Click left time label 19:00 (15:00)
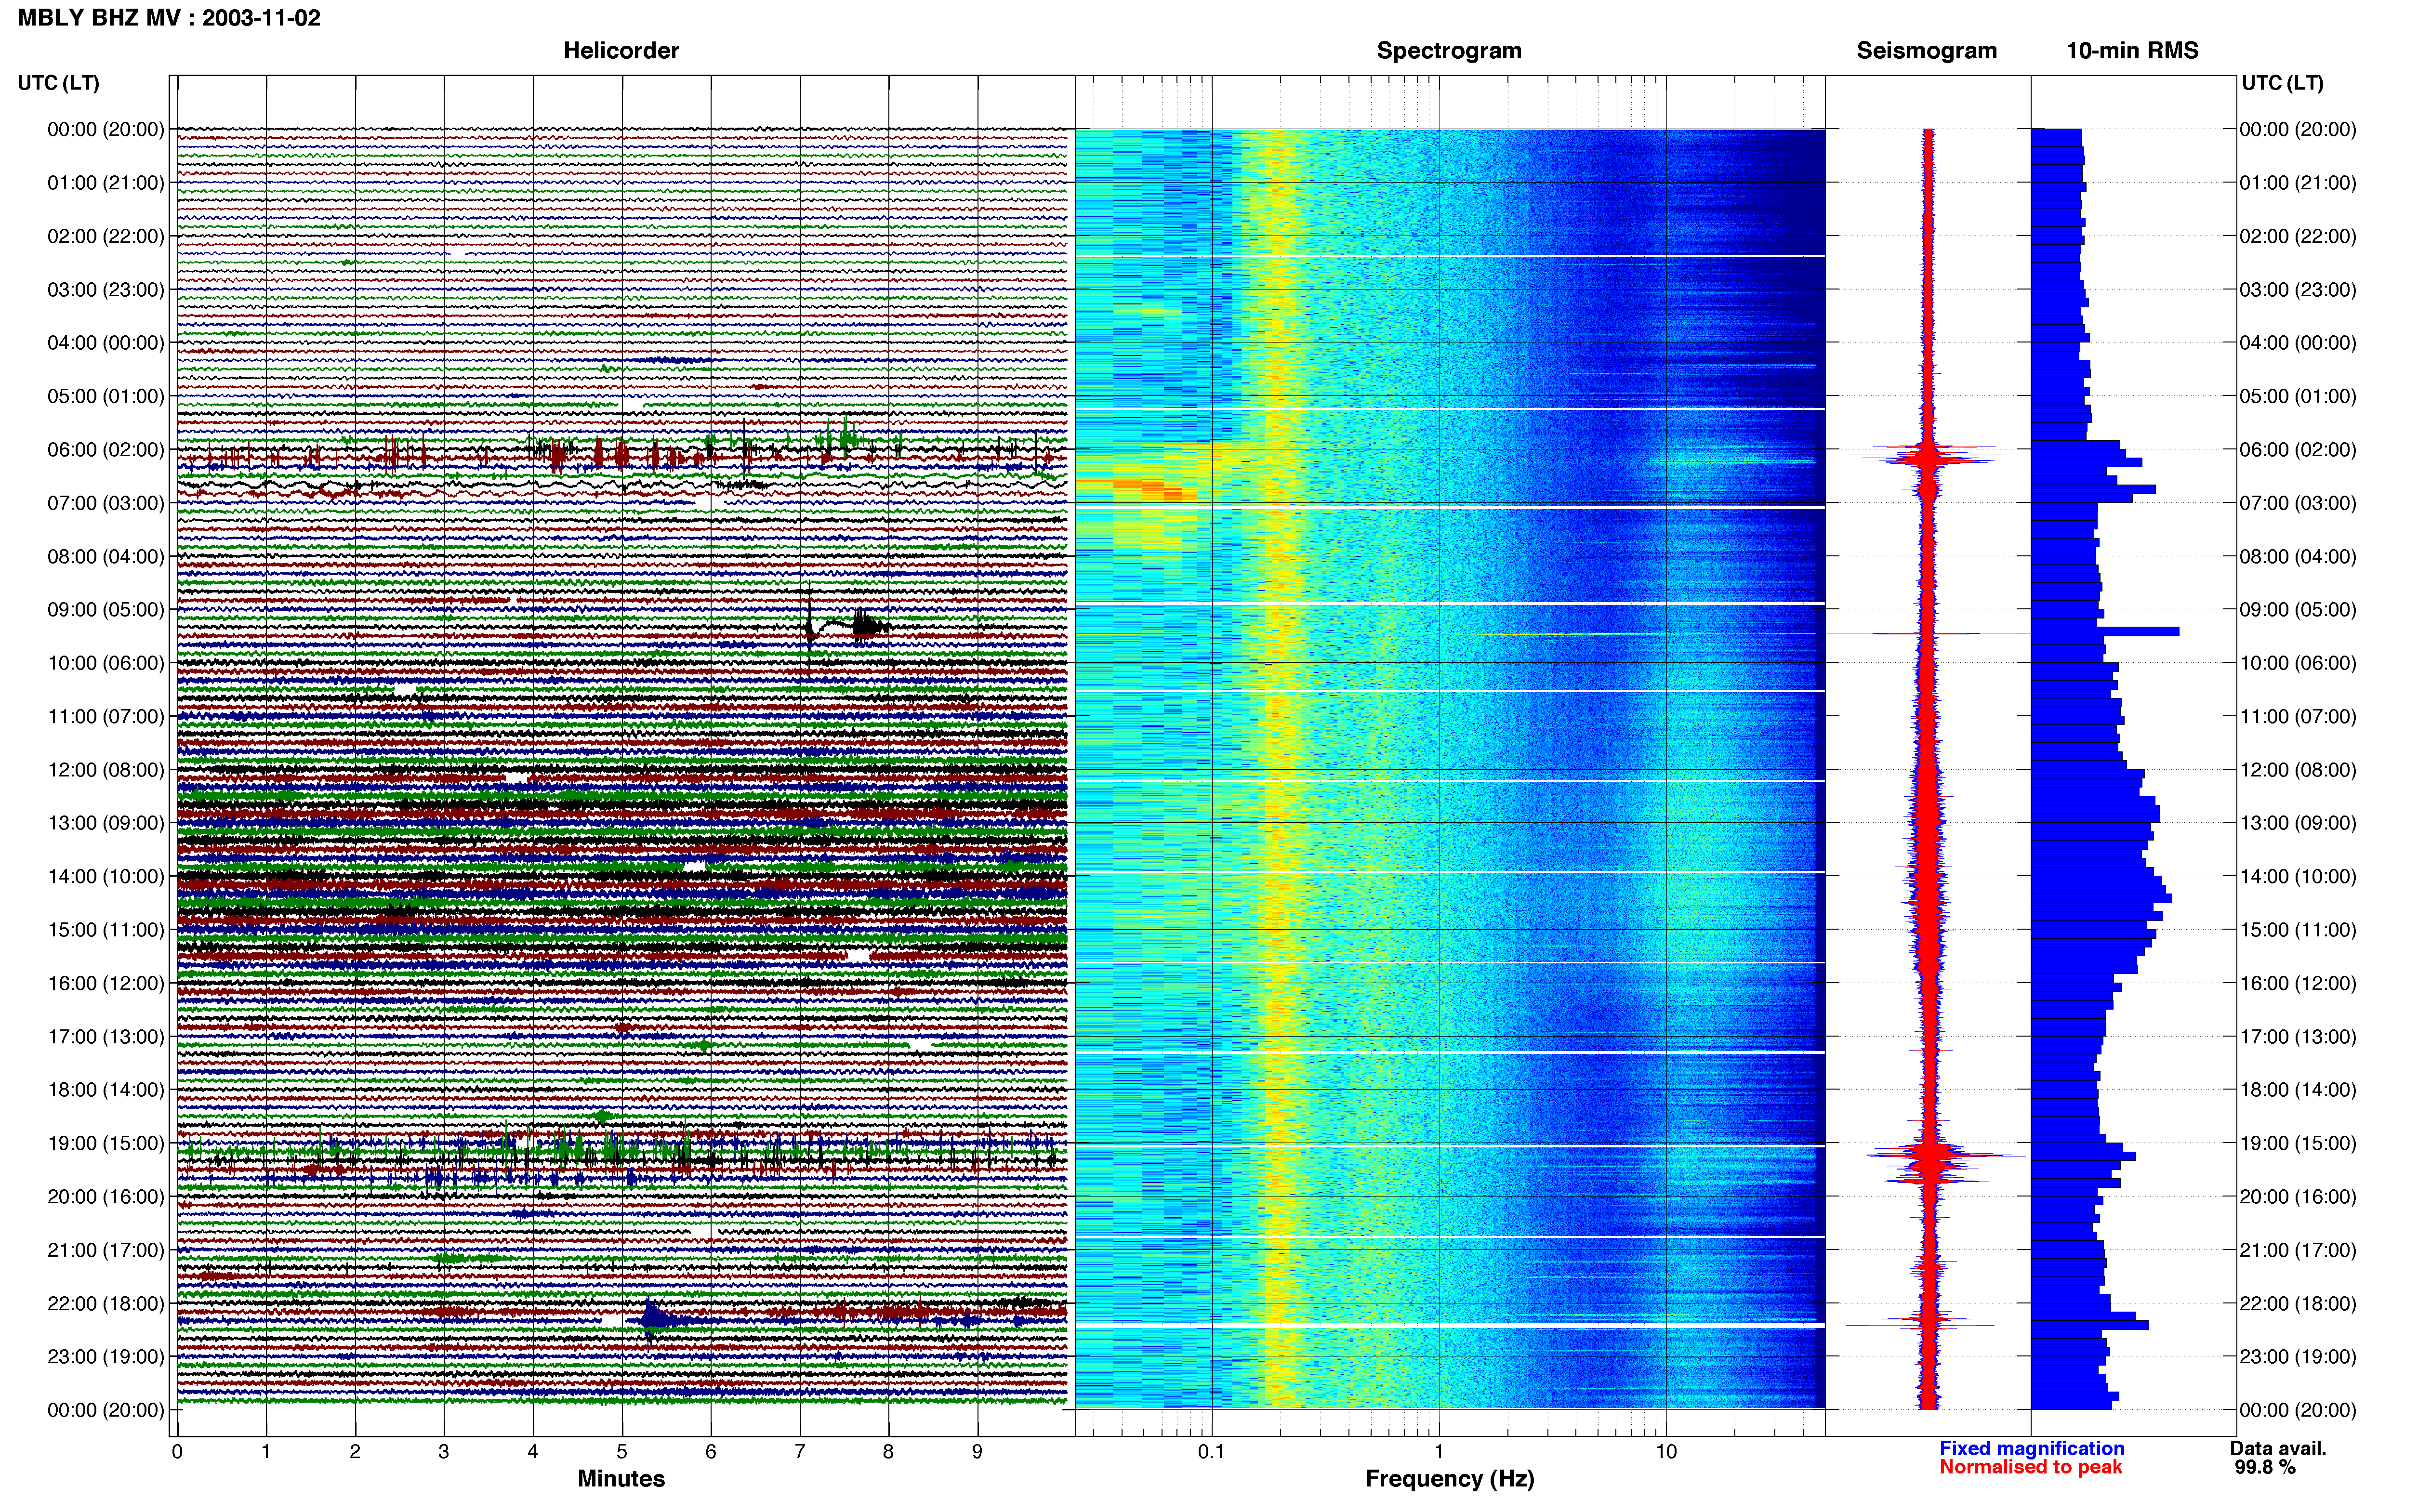This screenshot has width=2418, height=1512. tap(106, 1143)
